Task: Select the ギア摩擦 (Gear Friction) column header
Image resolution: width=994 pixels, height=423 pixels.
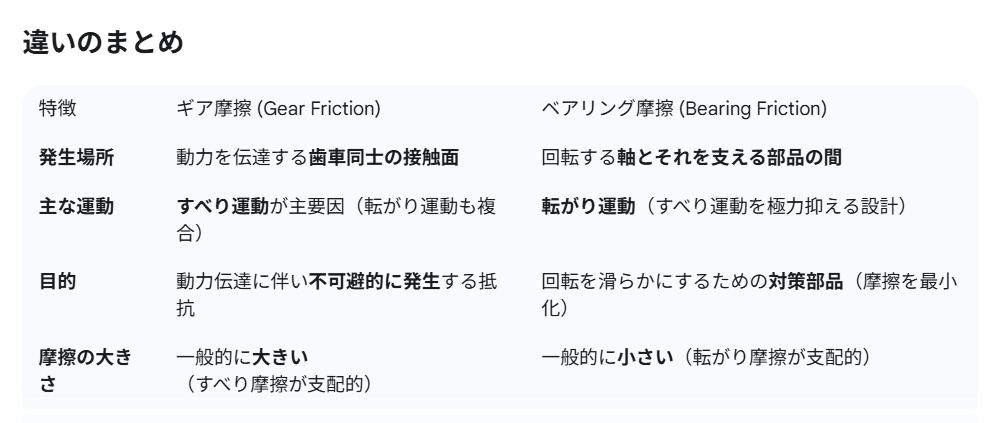Action: 279,108
